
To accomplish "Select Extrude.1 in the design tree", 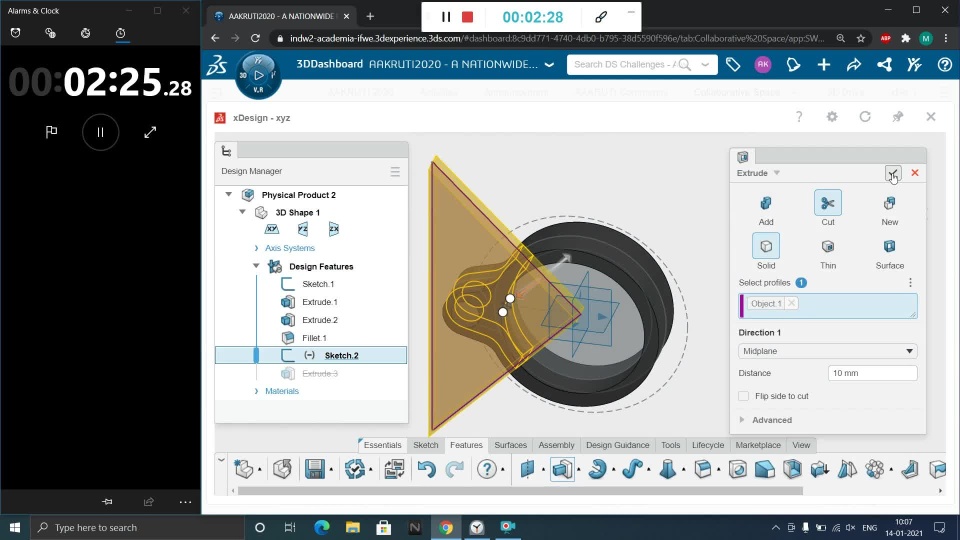I will pyautogui.click(x=320, y=302).
